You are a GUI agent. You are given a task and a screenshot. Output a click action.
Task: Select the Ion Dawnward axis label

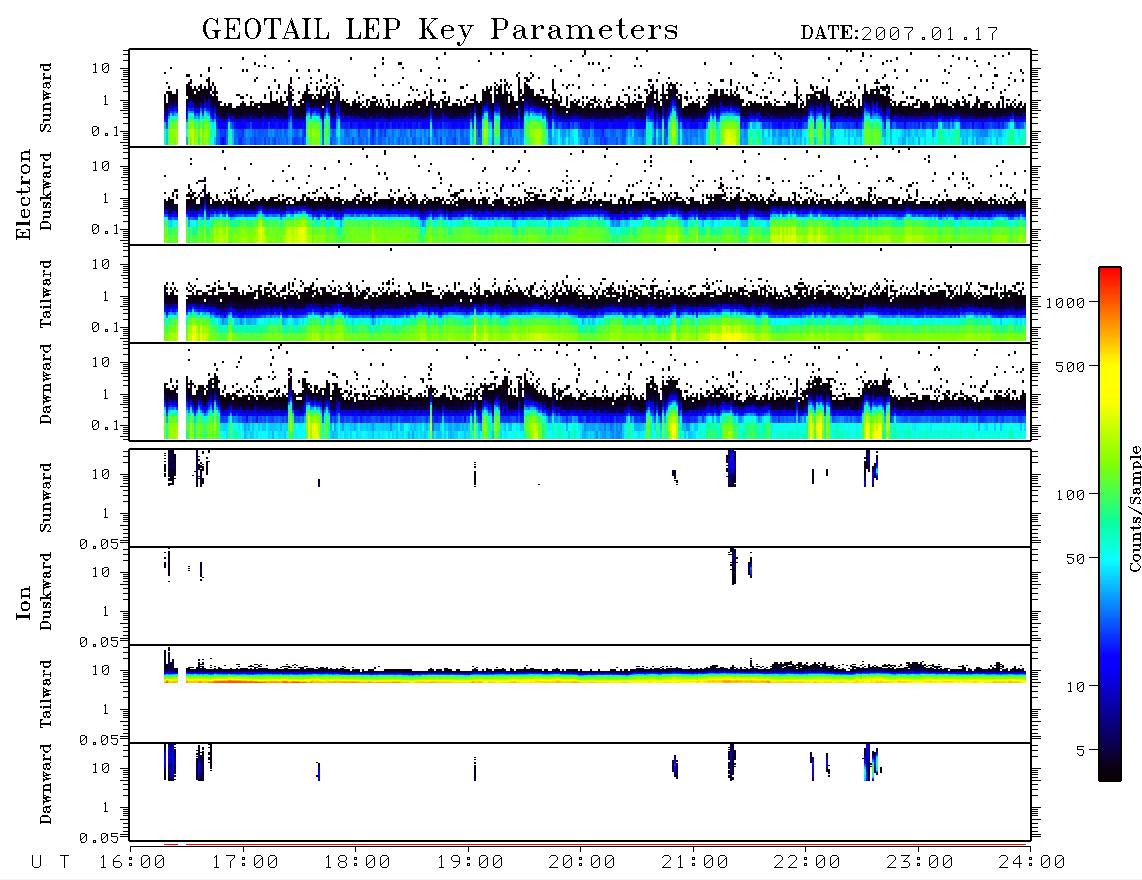pos(45,784)
